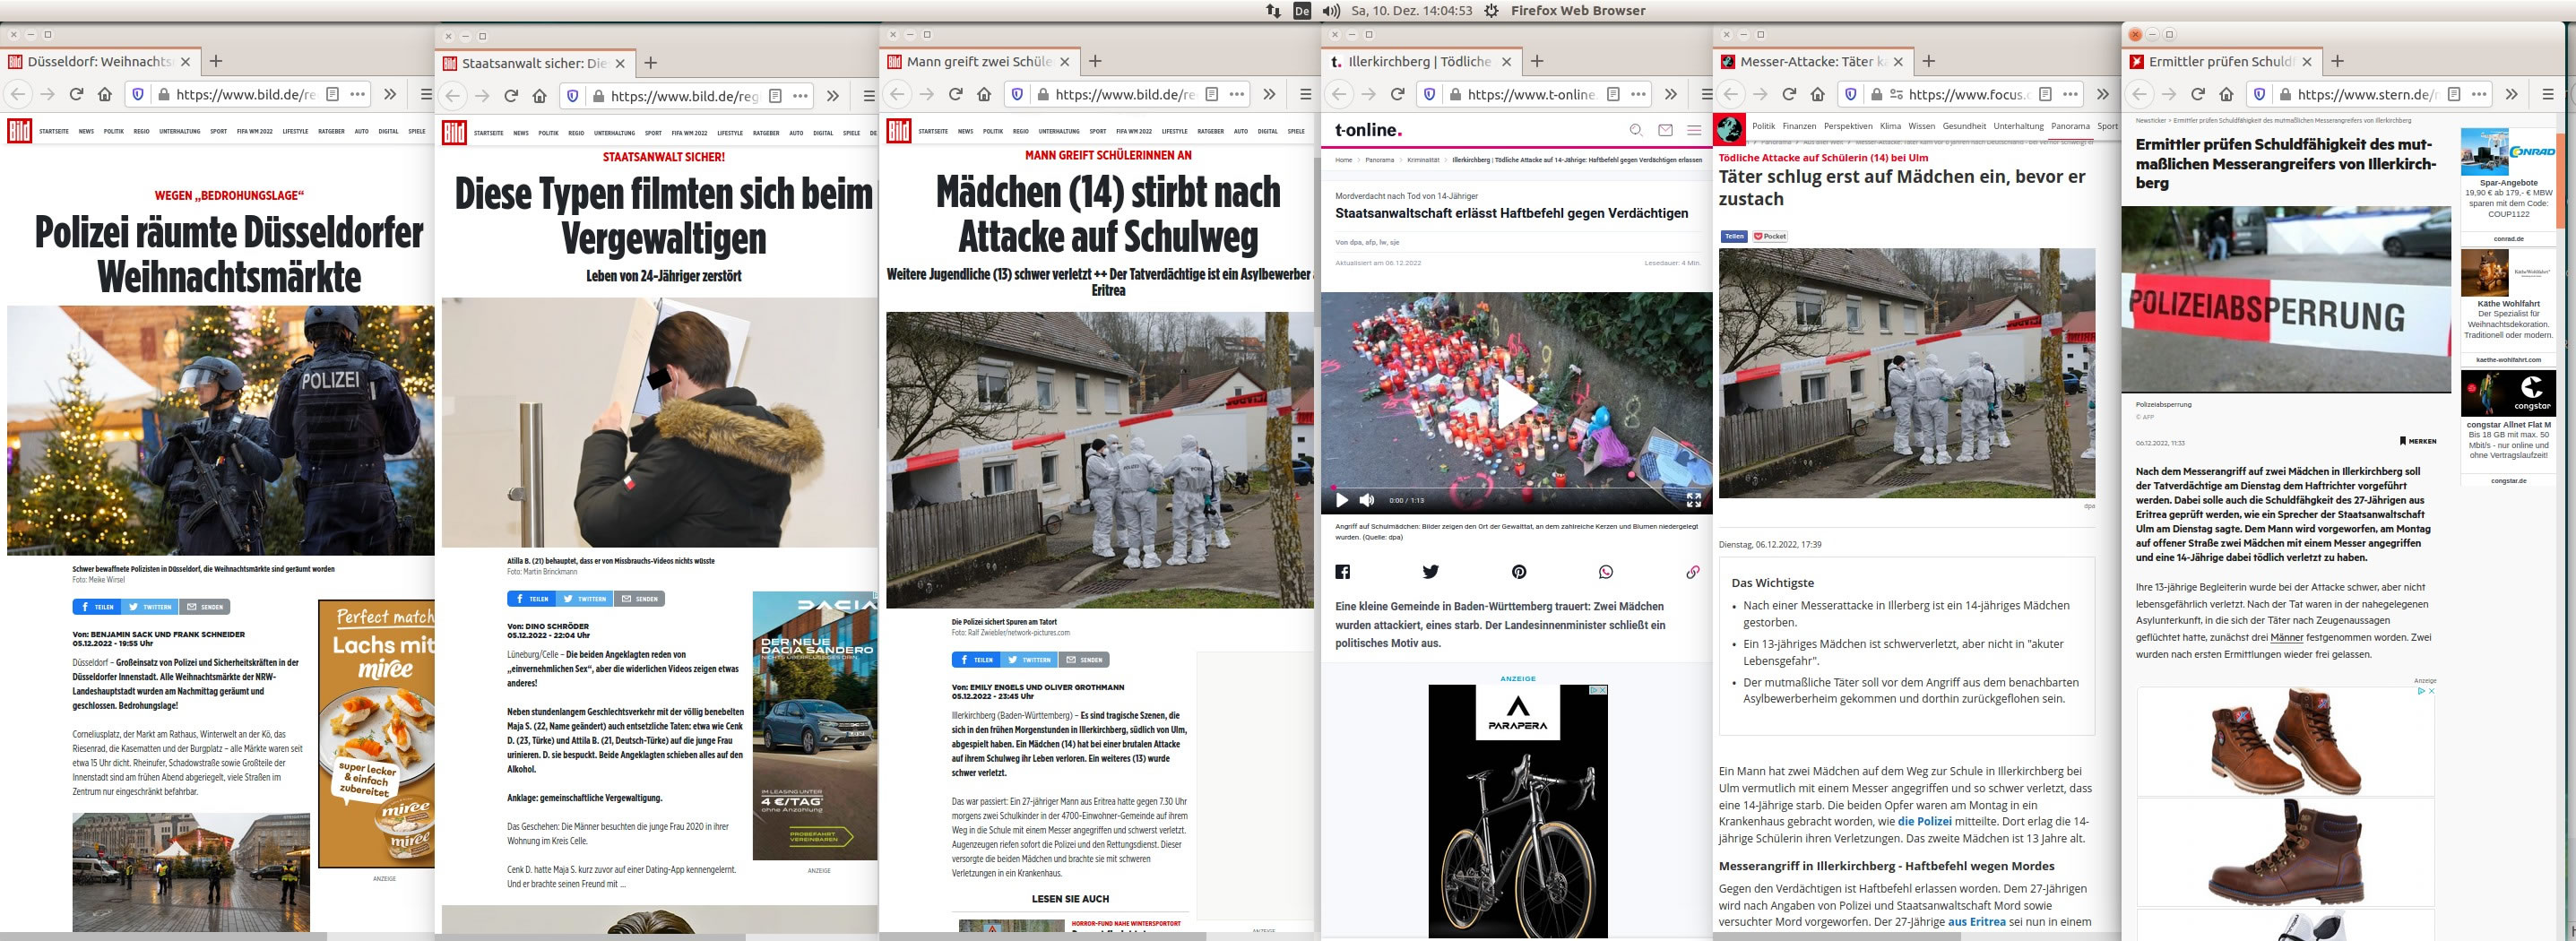2576x941 pixels.
Task: Click SENDEN button in Mann greift article
Action: 1084,660
